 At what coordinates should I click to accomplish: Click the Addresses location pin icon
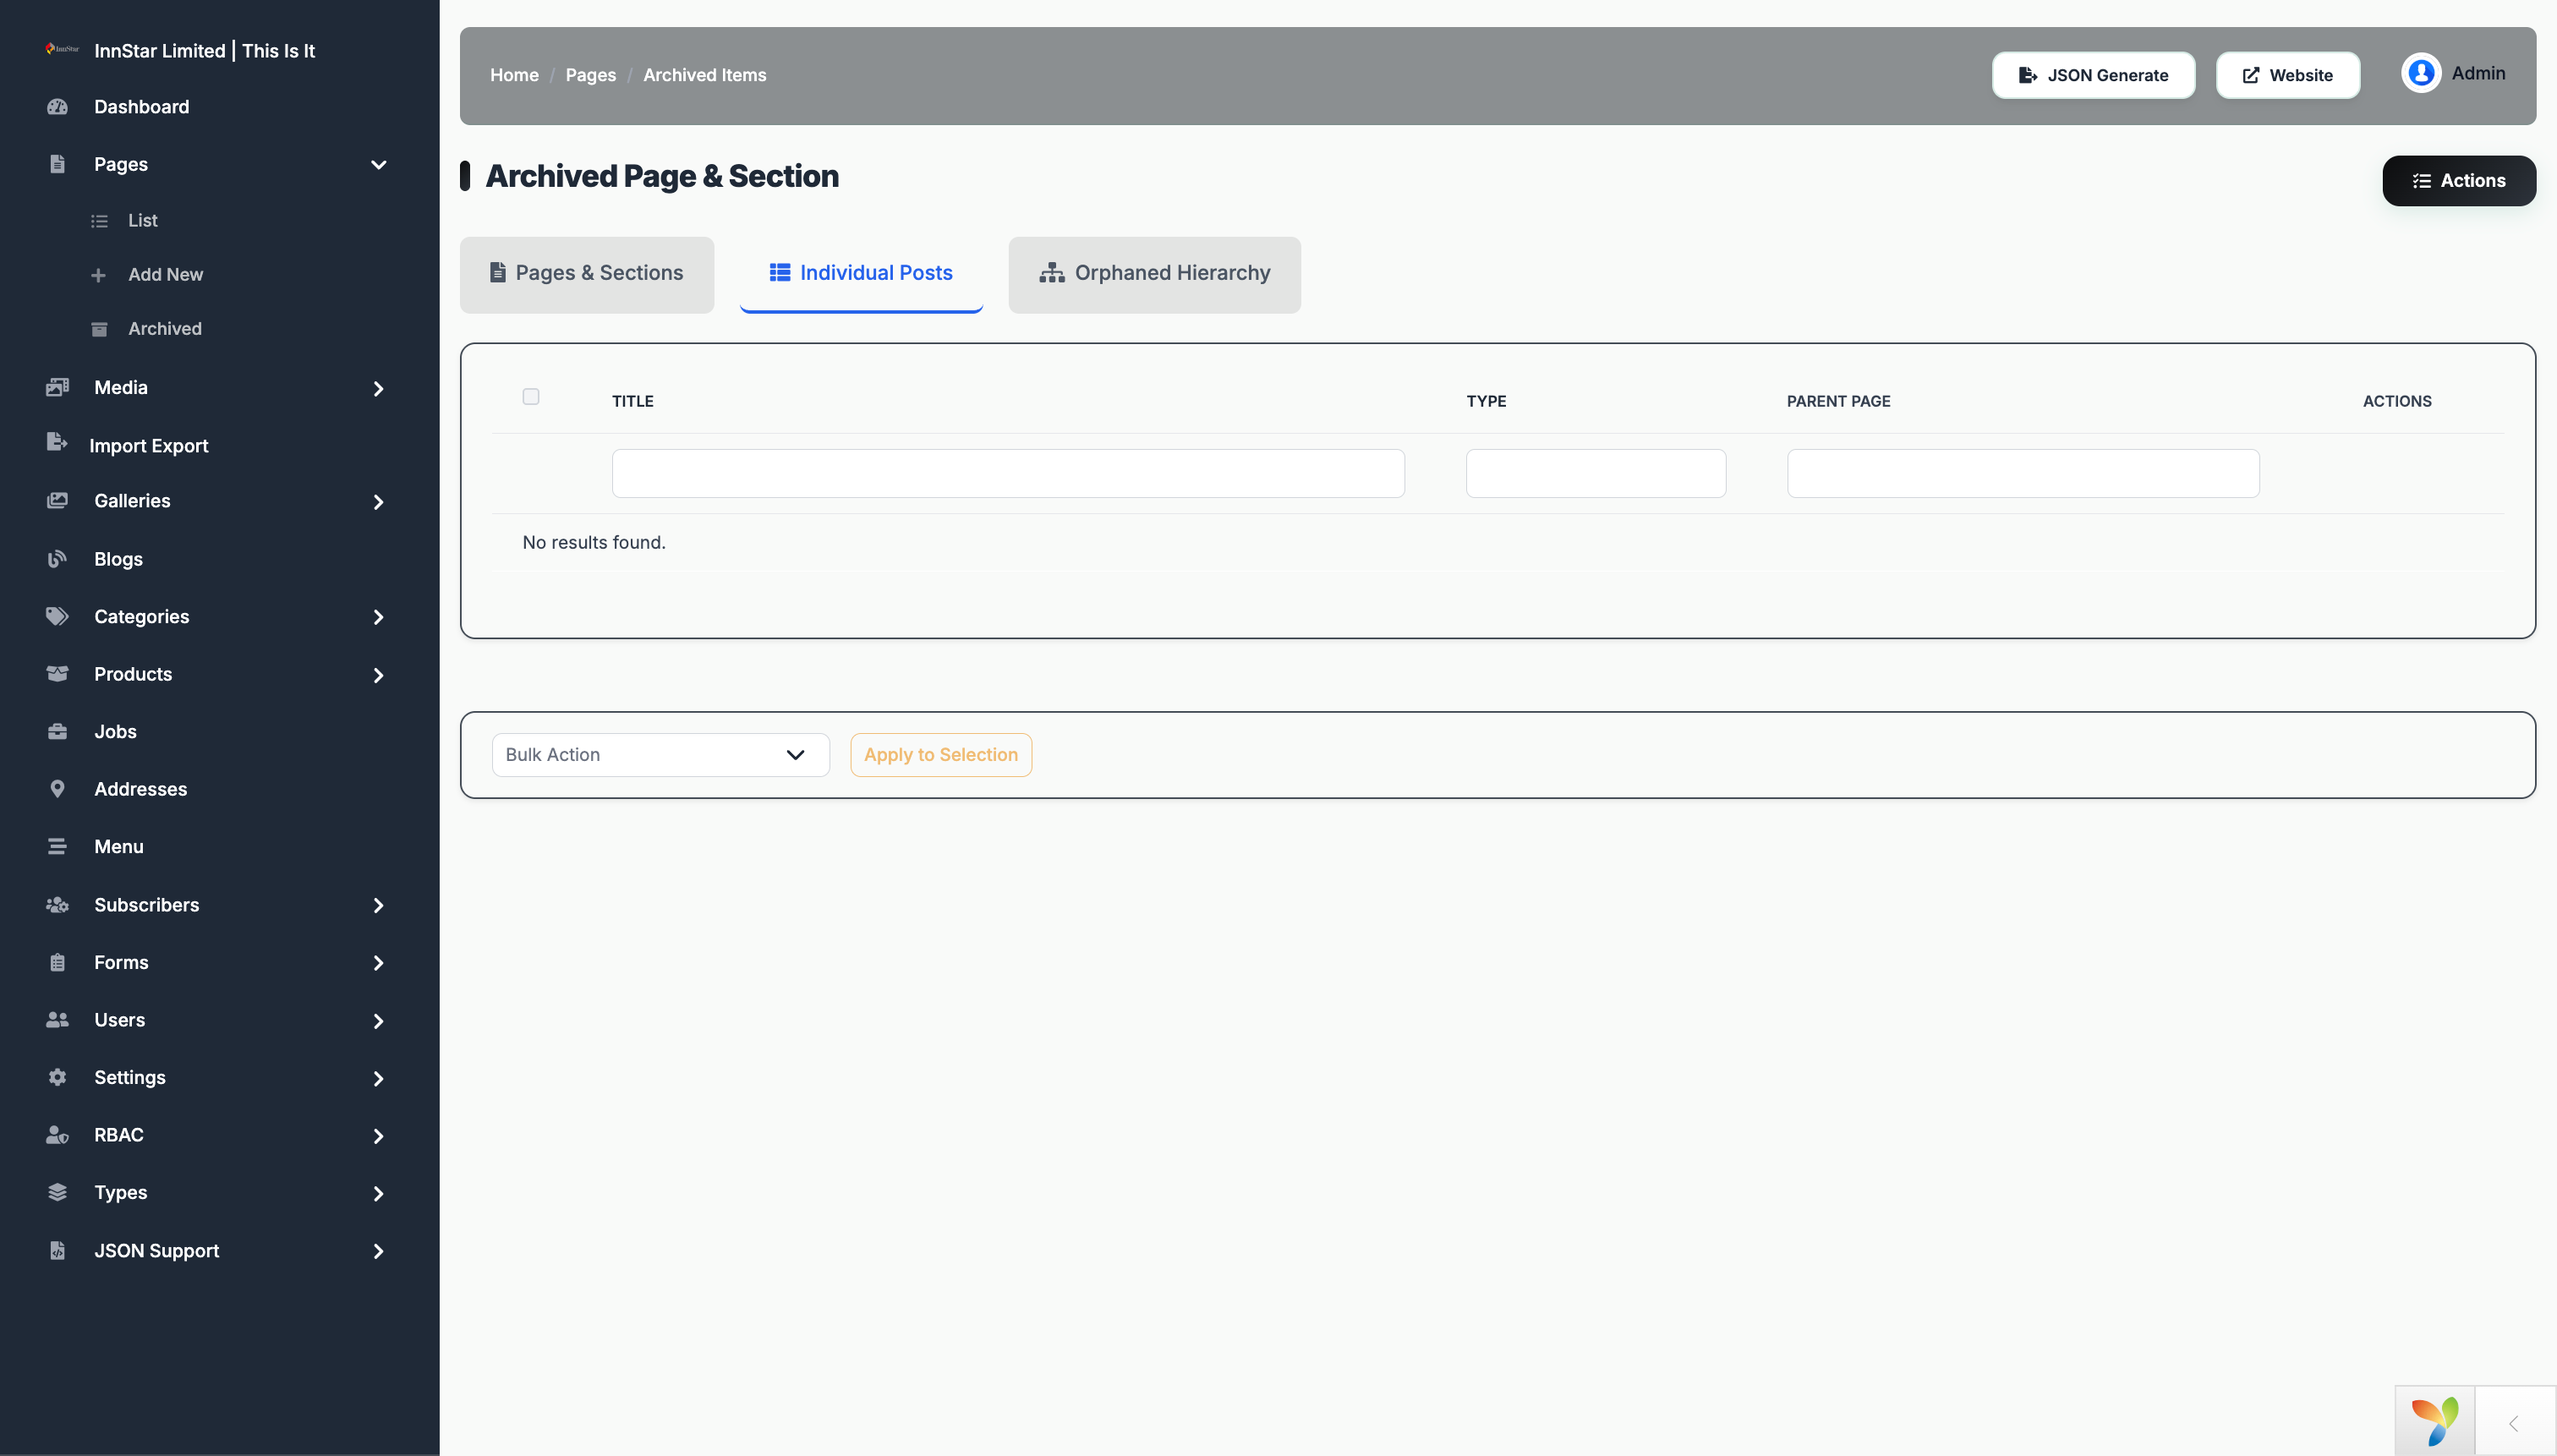[57, 789]
